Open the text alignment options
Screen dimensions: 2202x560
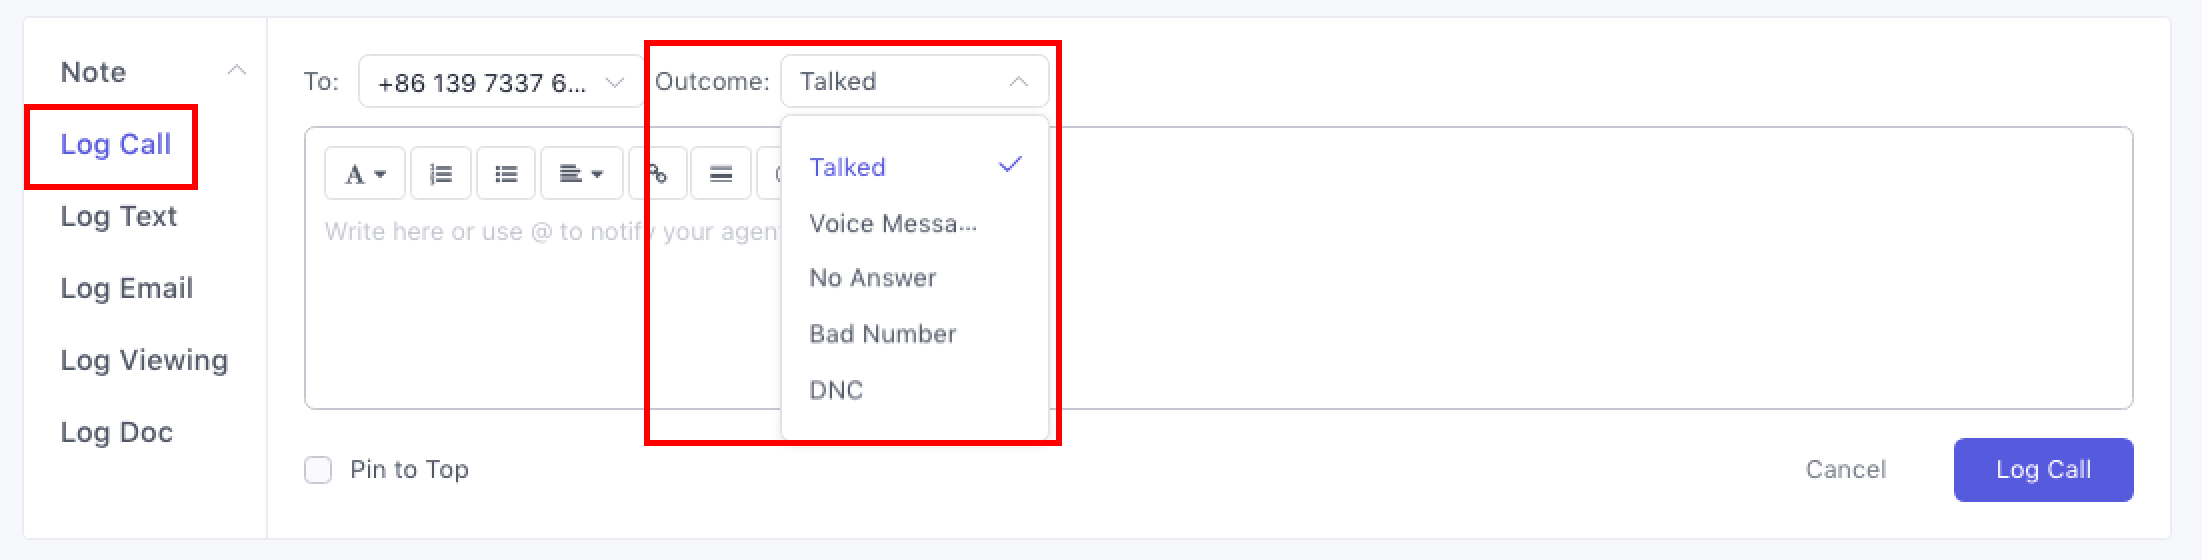[581, 174]
